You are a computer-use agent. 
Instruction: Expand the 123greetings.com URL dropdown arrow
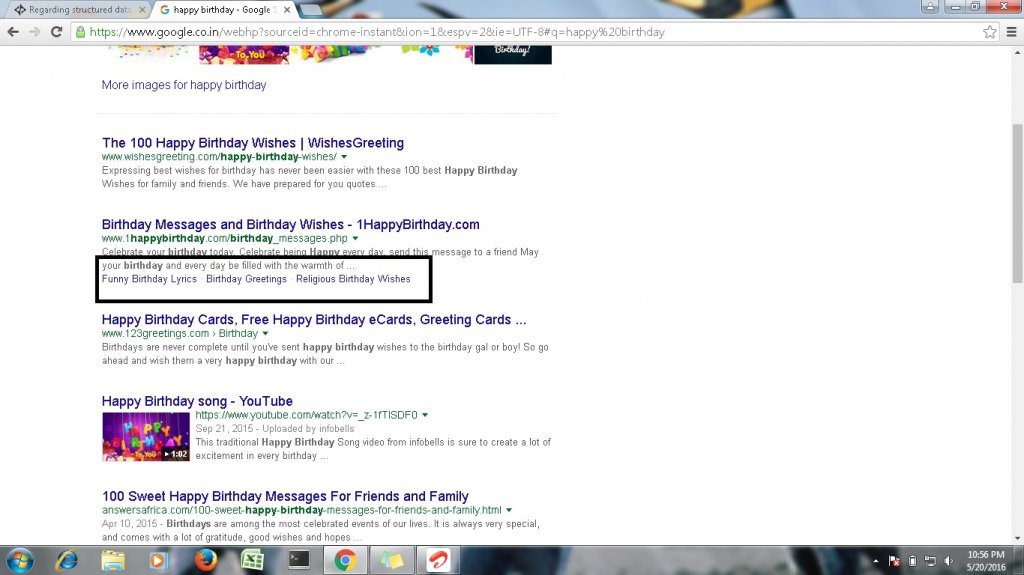265,333
